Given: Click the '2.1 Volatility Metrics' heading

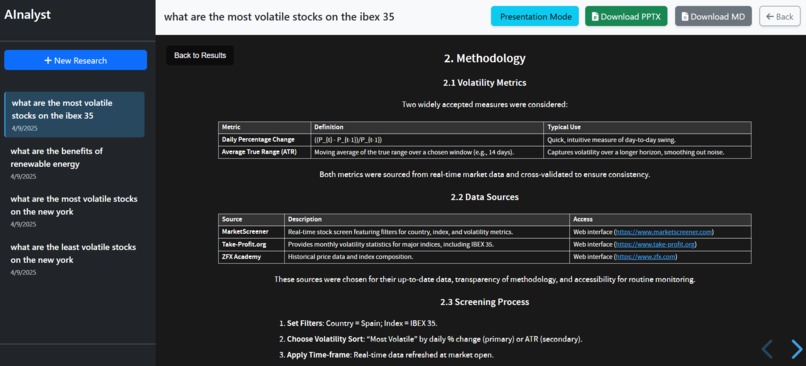Looking at the screenshot, I should [x=485, y=82].
